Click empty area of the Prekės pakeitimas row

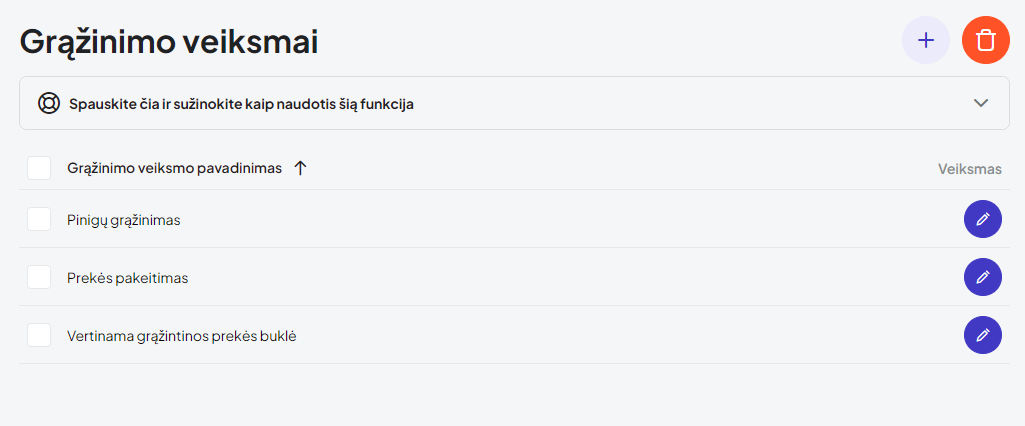[560, 278]
